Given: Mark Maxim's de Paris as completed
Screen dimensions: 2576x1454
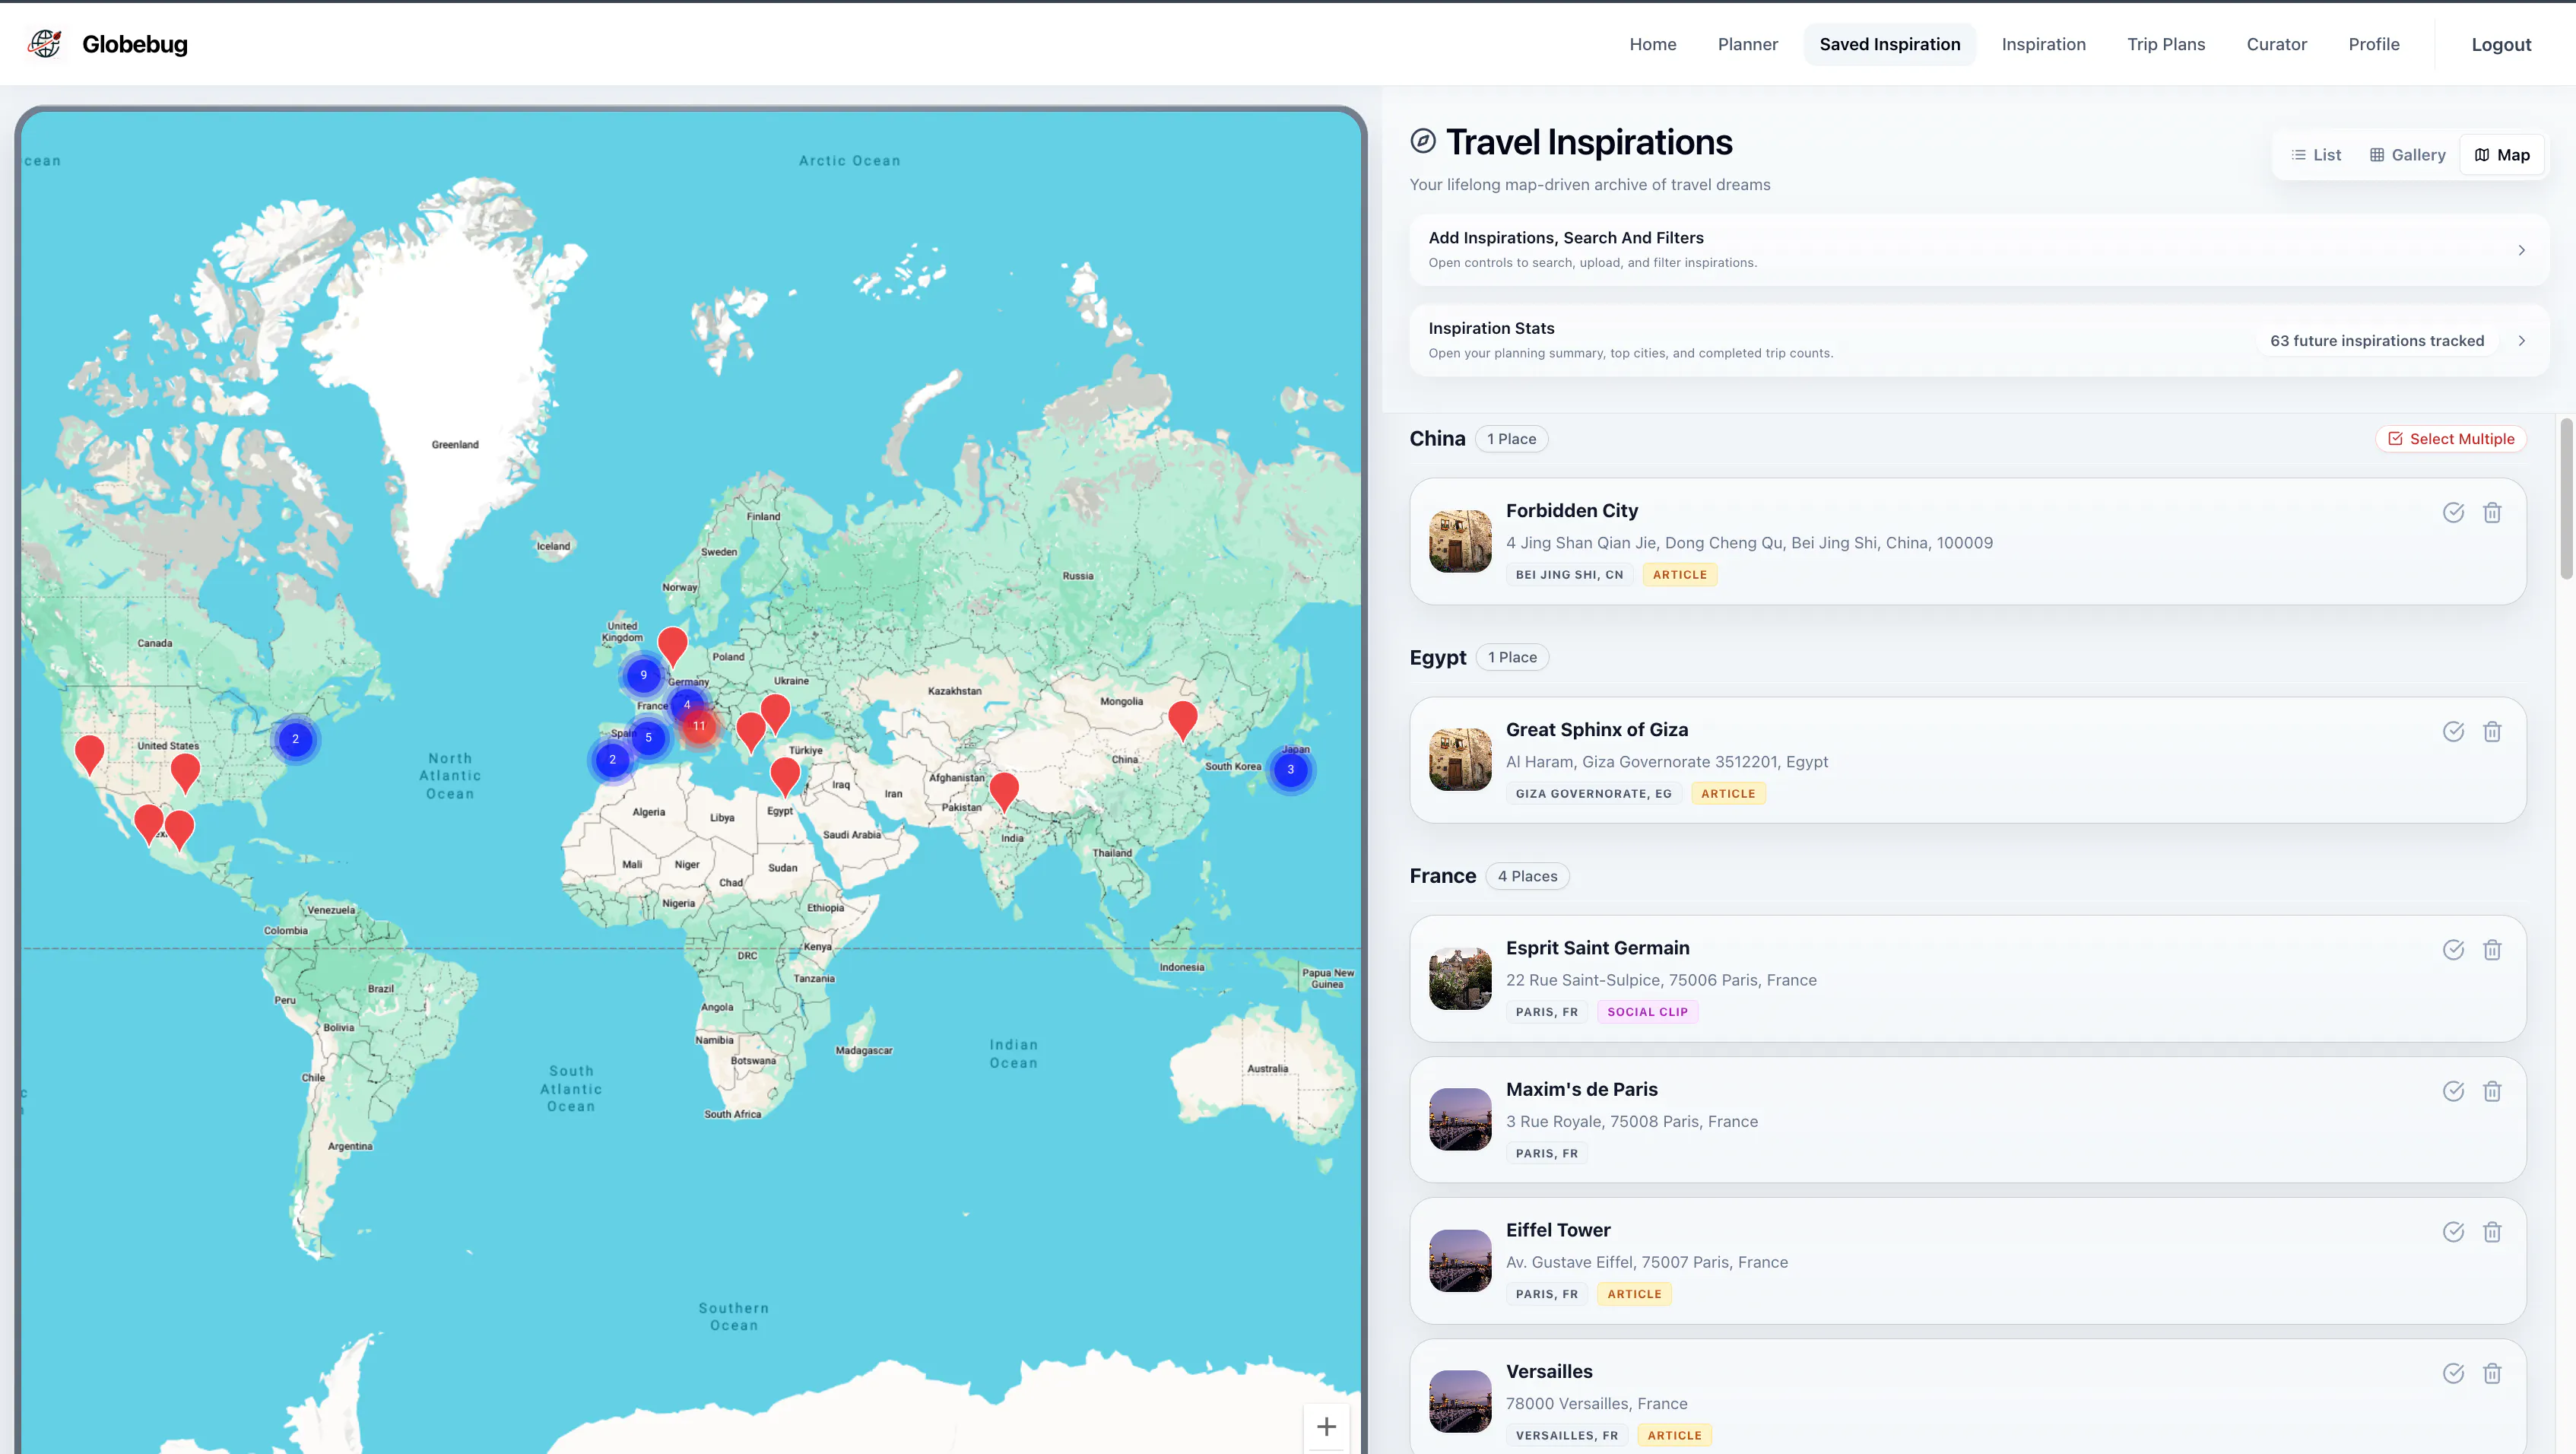Looking at the screenshot, I should coord(2453,1091).
